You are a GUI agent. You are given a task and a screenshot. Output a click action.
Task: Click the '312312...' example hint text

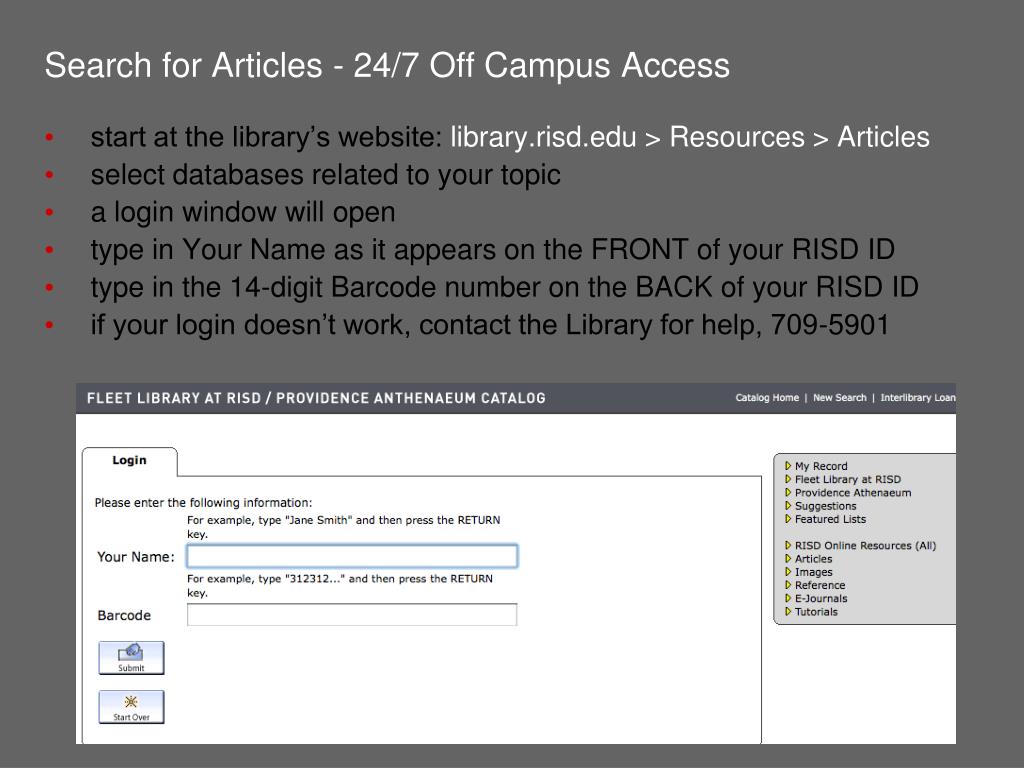click(340, 585)
